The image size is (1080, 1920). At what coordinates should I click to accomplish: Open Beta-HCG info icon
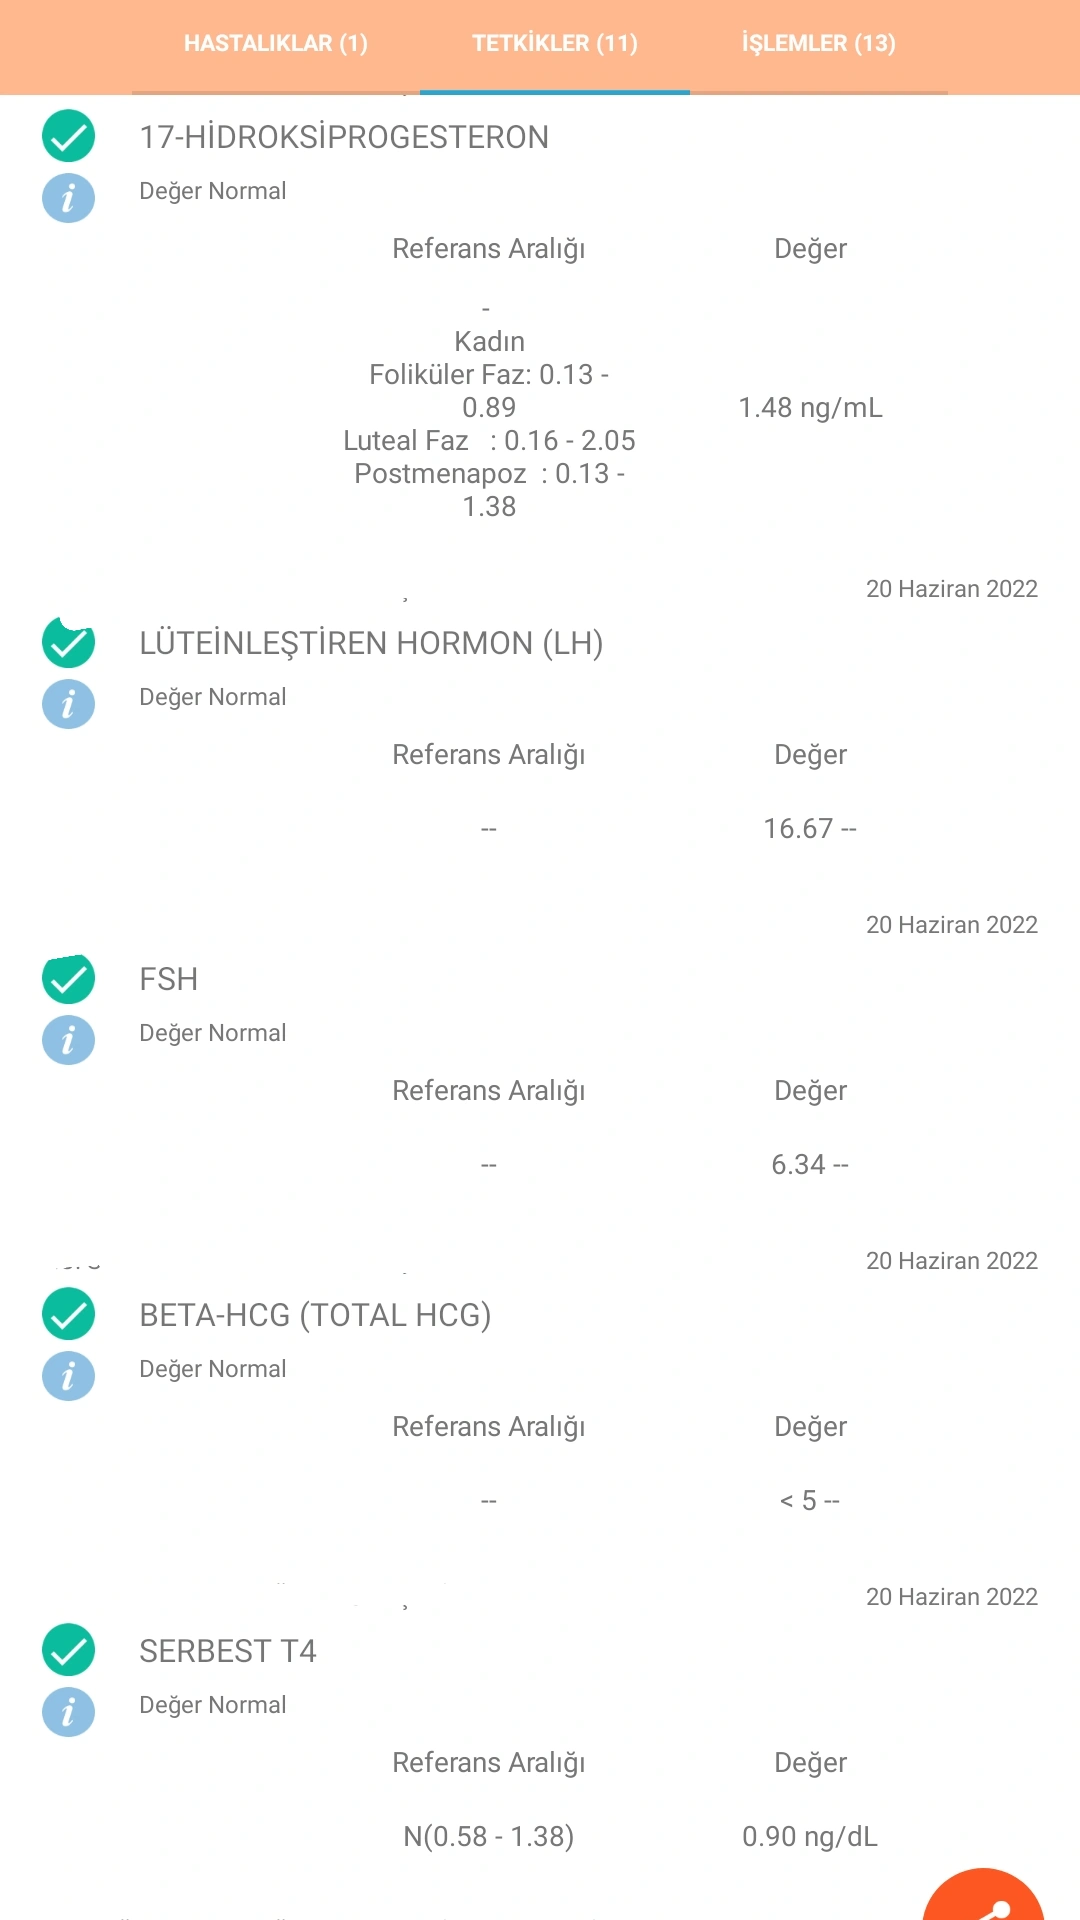68,1376
